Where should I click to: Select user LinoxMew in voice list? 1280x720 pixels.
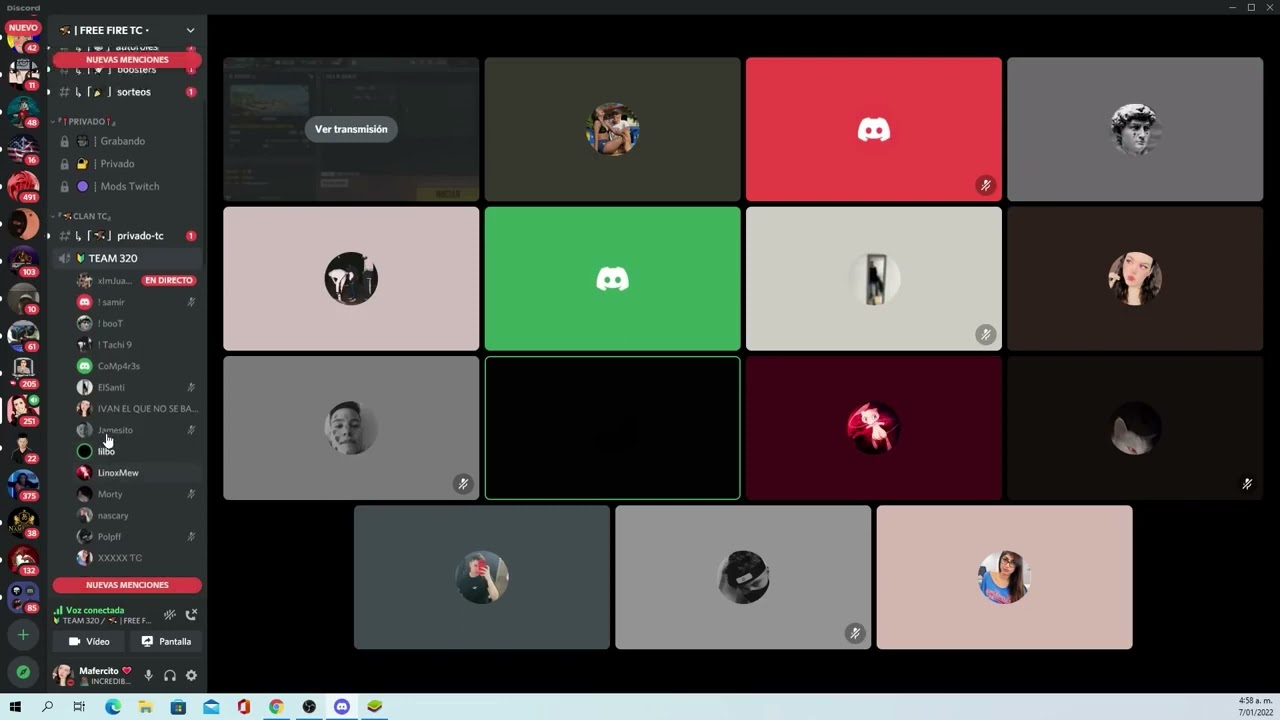coord(137,473)
